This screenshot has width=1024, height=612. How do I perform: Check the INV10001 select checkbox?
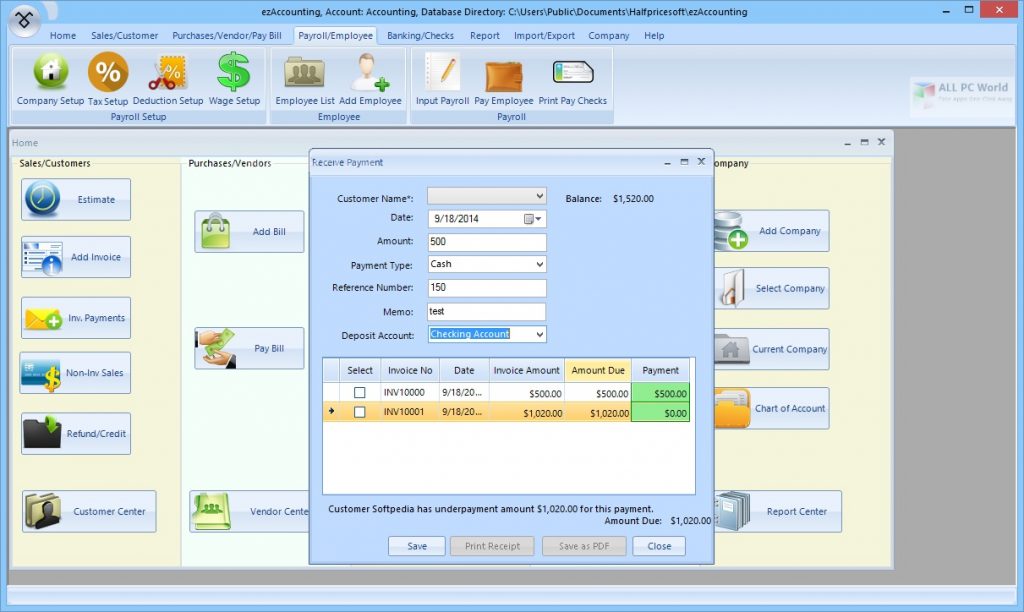pos(359,412)
